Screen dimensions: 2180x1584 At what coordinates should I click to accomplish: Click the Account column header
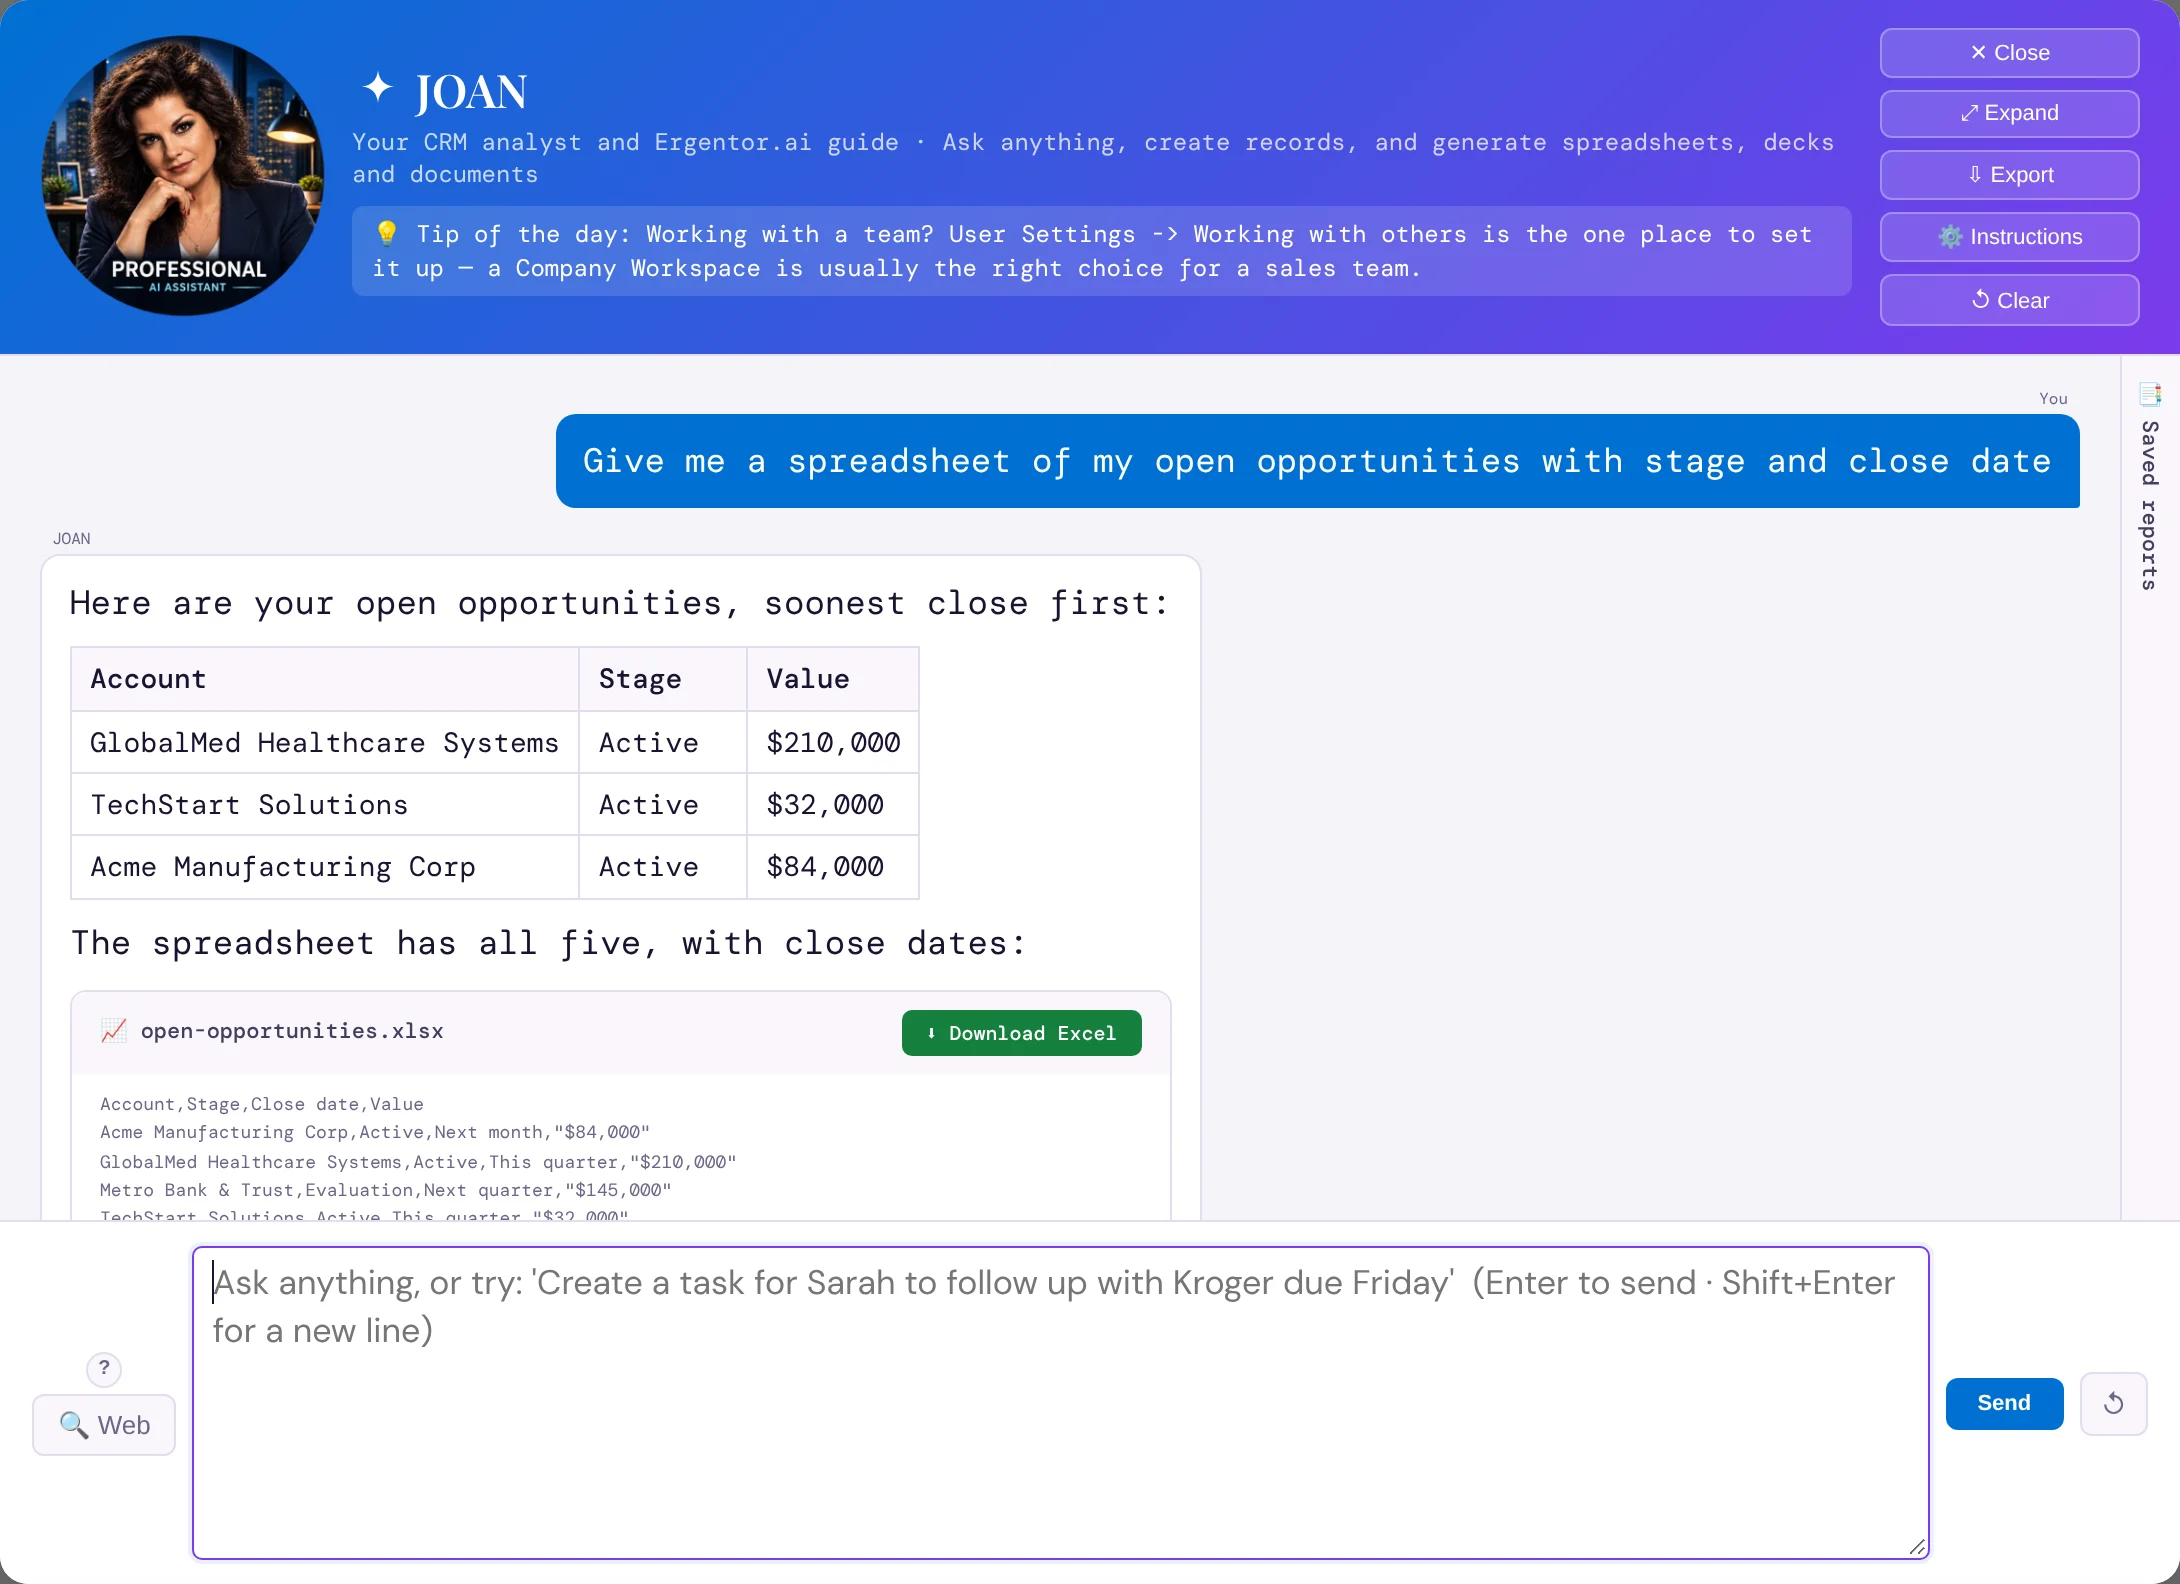tap(324, 679)
